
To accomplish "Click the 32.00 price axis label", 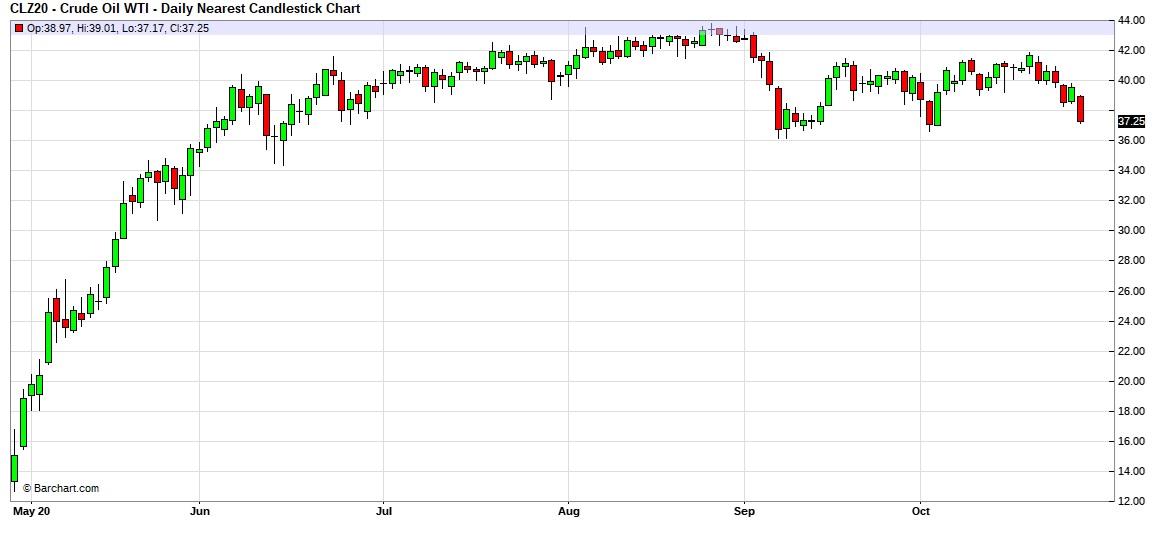I will point(1132,201).
